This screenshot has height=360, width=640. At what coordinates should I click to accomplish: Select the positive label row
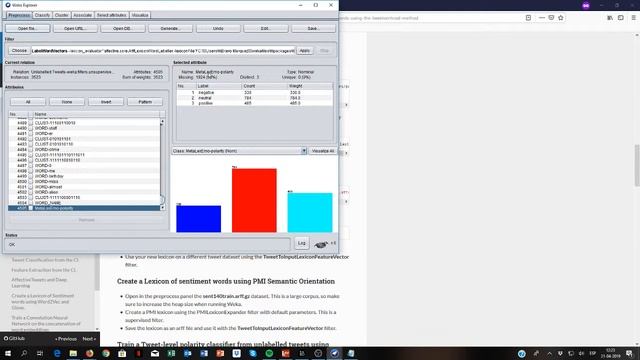coord(255,103)
